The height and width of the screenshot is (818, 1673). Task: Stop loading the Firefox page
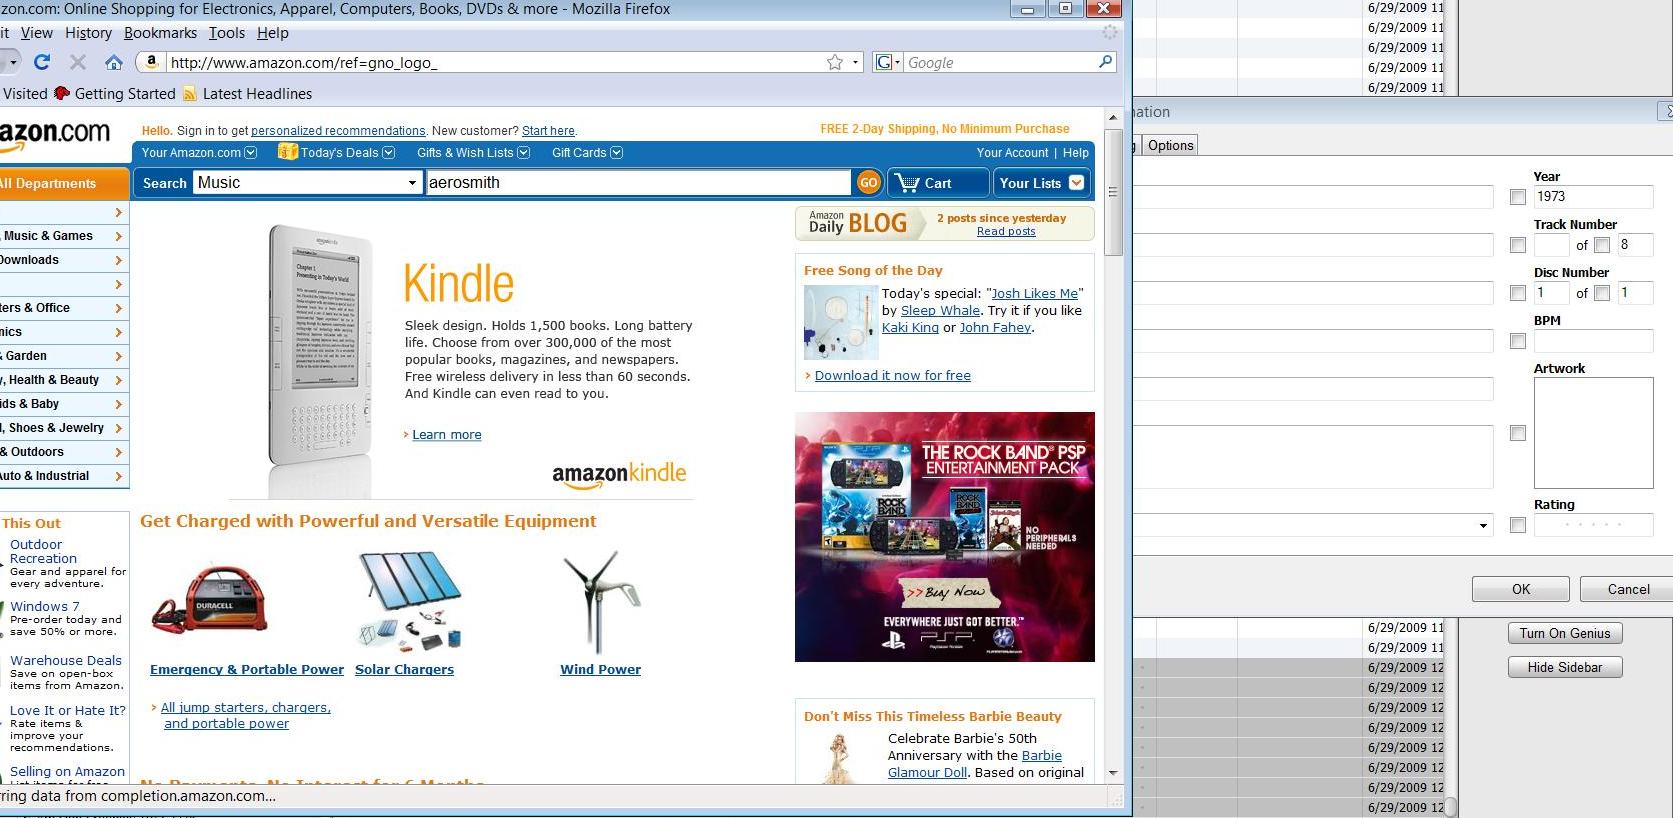click(77, 62)
